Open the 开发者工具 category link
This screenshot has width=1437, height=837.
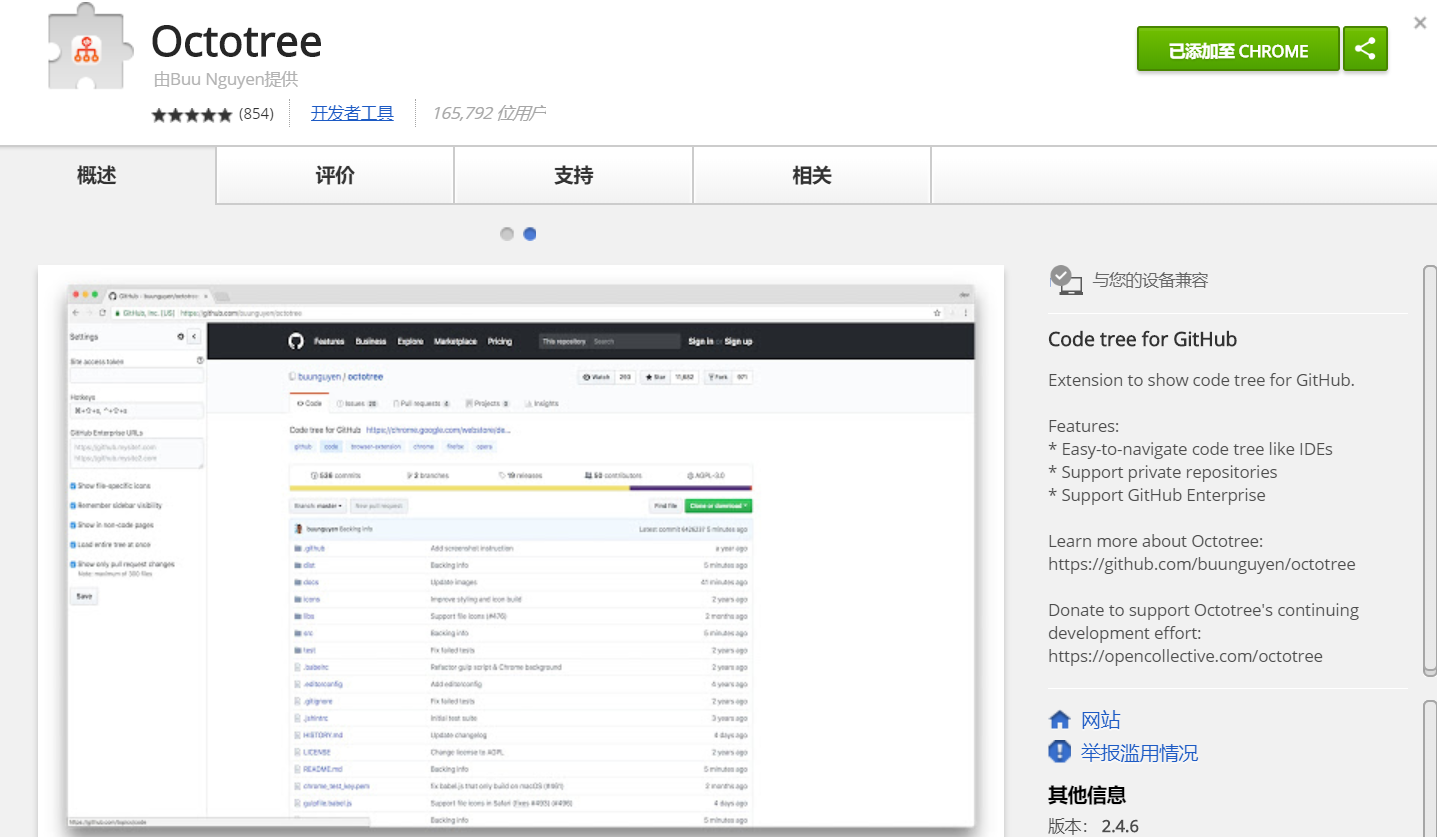(x=352, y=113)
